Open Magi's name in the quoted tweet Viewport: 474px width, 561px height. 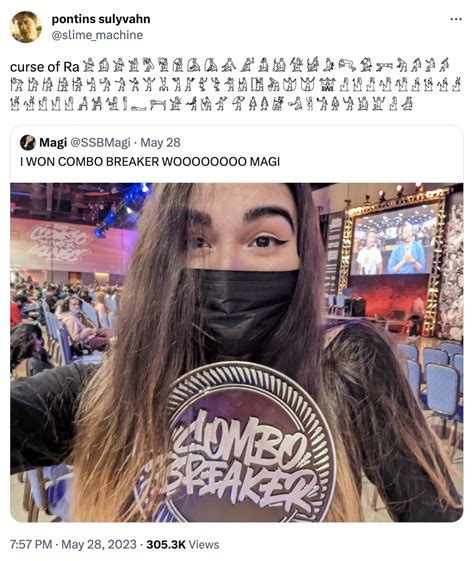(x=53, y=143)
